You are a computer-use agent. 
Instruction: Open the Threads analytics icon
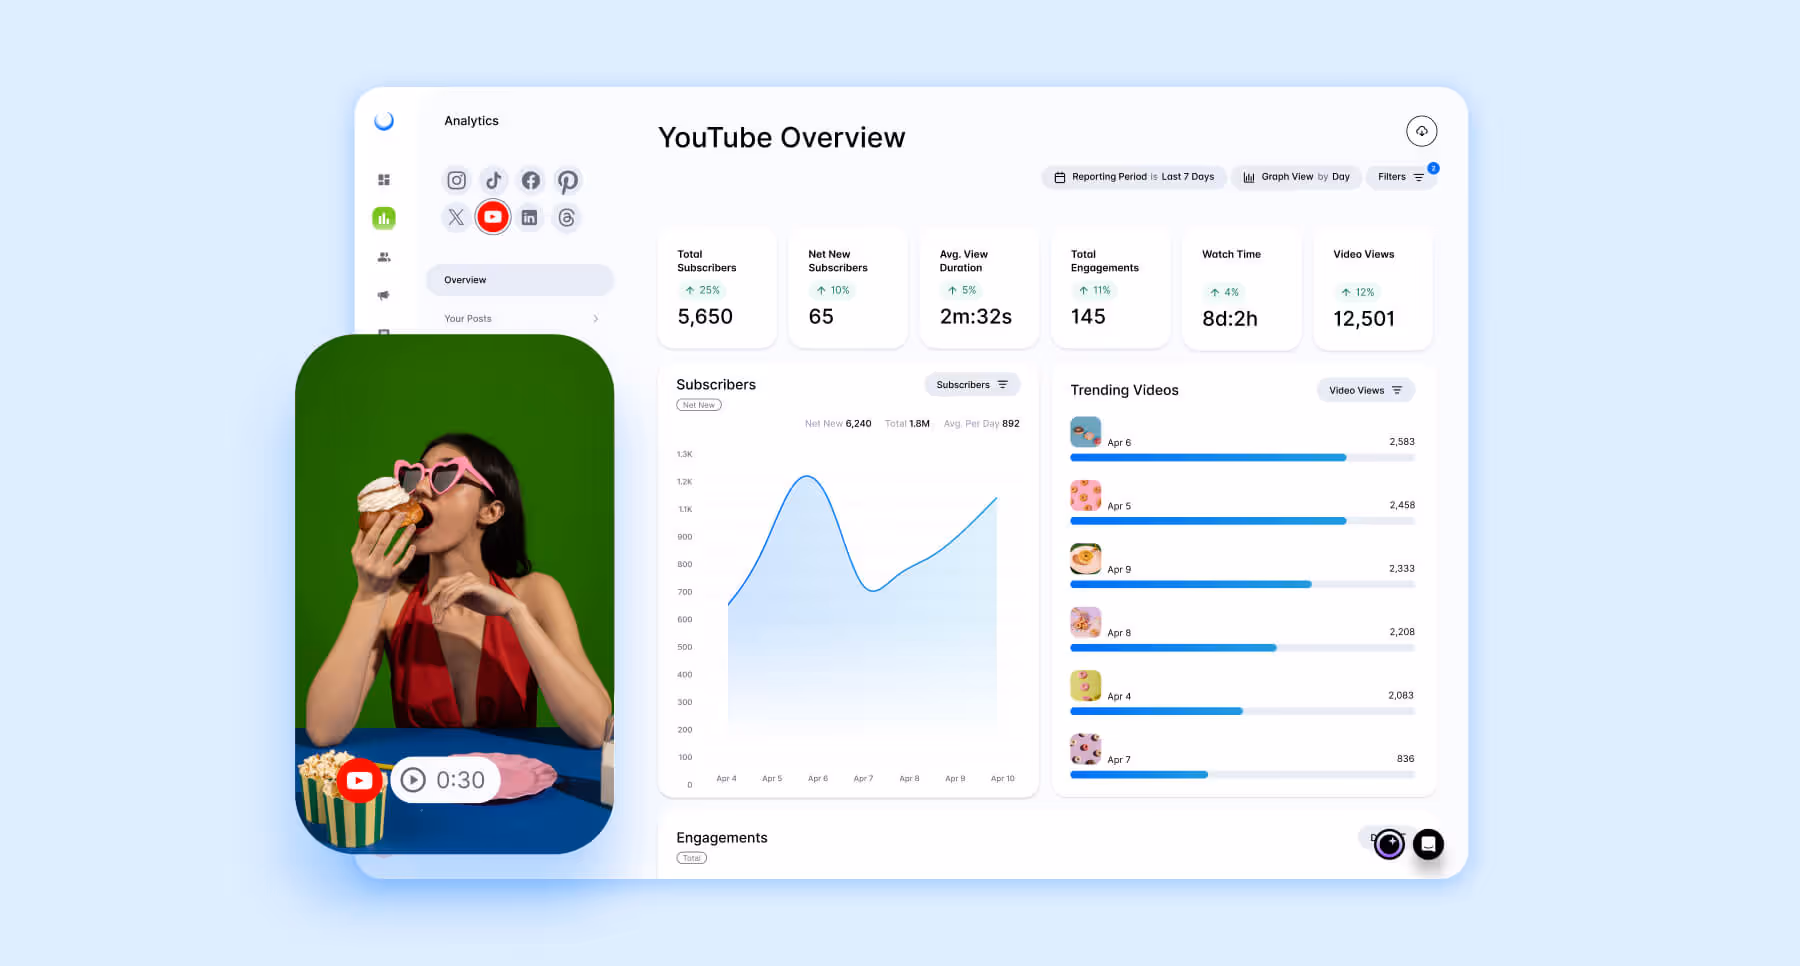coord(567,216)
